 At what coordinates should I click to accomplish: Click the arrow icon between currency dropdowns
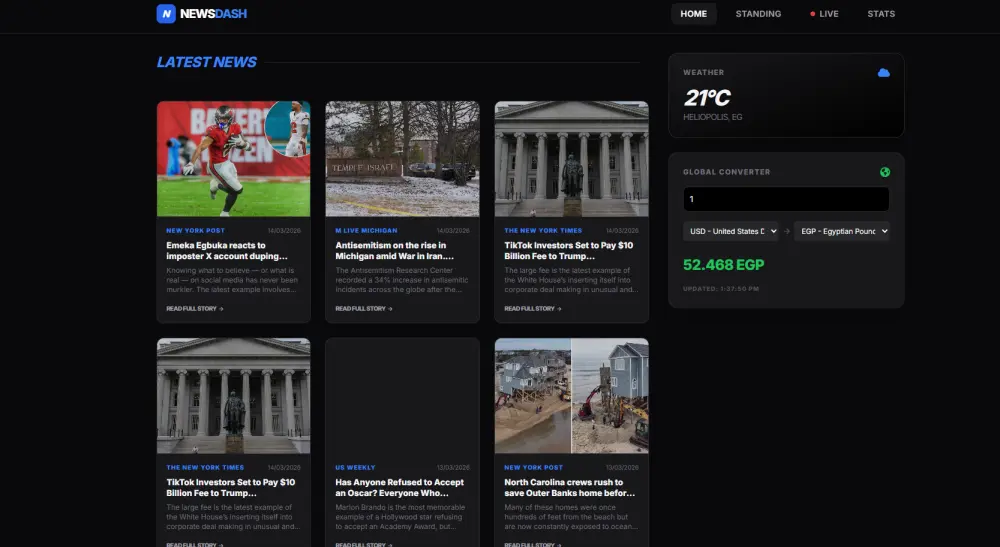[x=786, y=231]
